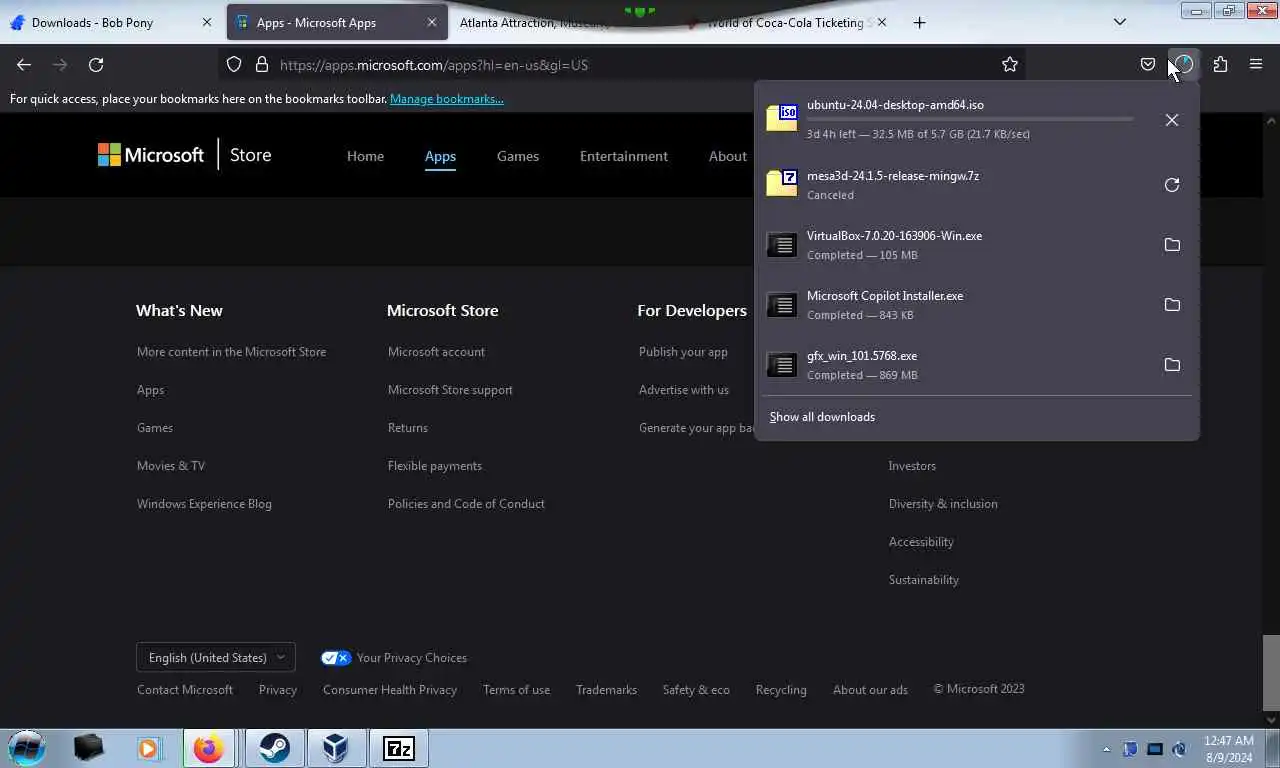Open the Sustainability footer link

click(x=924, y=580)
